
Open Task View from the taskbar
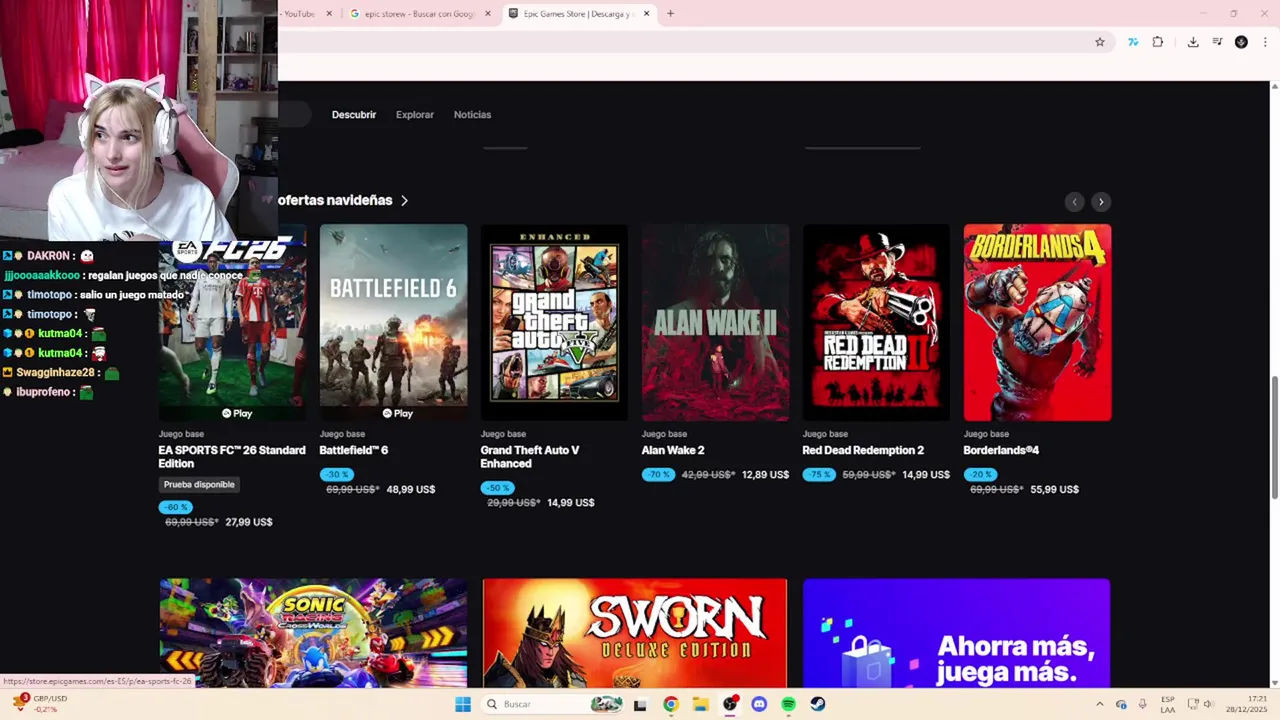(640, 704)
